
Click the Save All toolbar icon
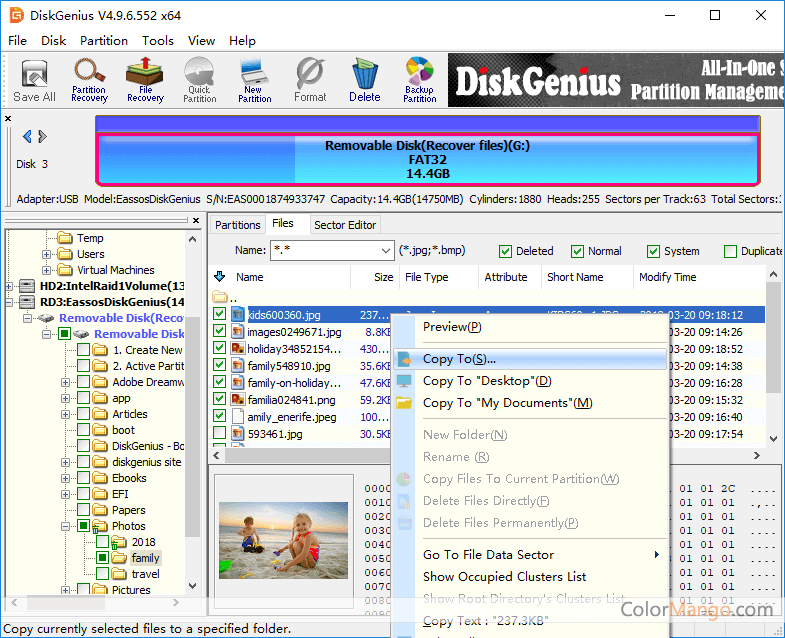pos(34,80)
